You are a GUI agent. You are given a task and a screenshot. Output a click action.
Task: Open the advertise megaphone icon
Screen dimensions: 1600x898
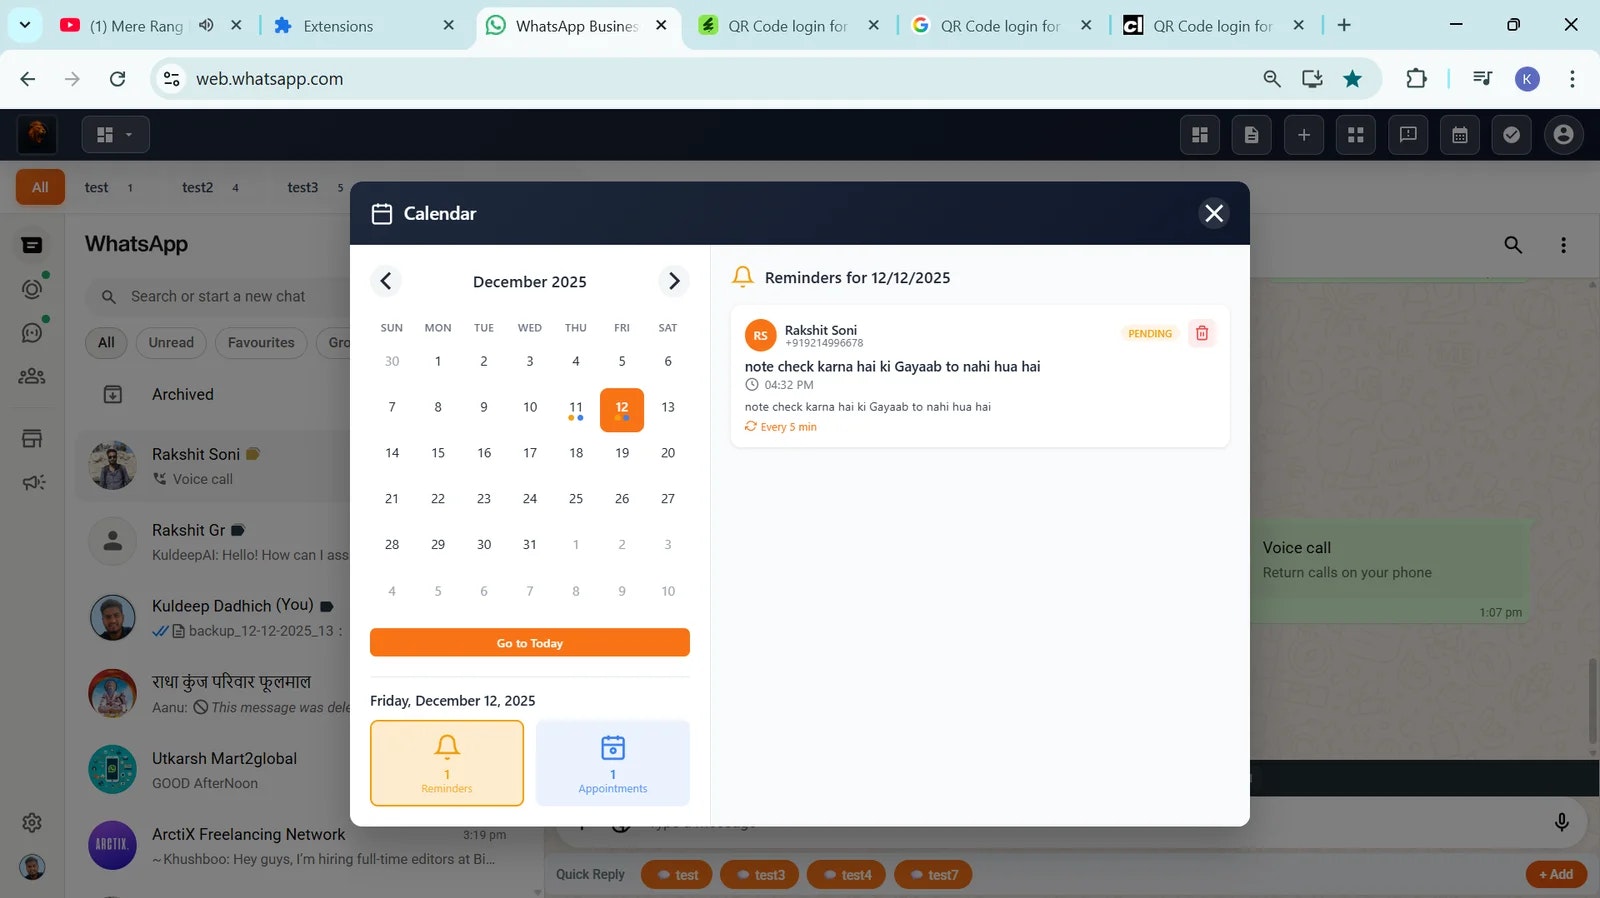pyautogui.click(x=33, y=482)
